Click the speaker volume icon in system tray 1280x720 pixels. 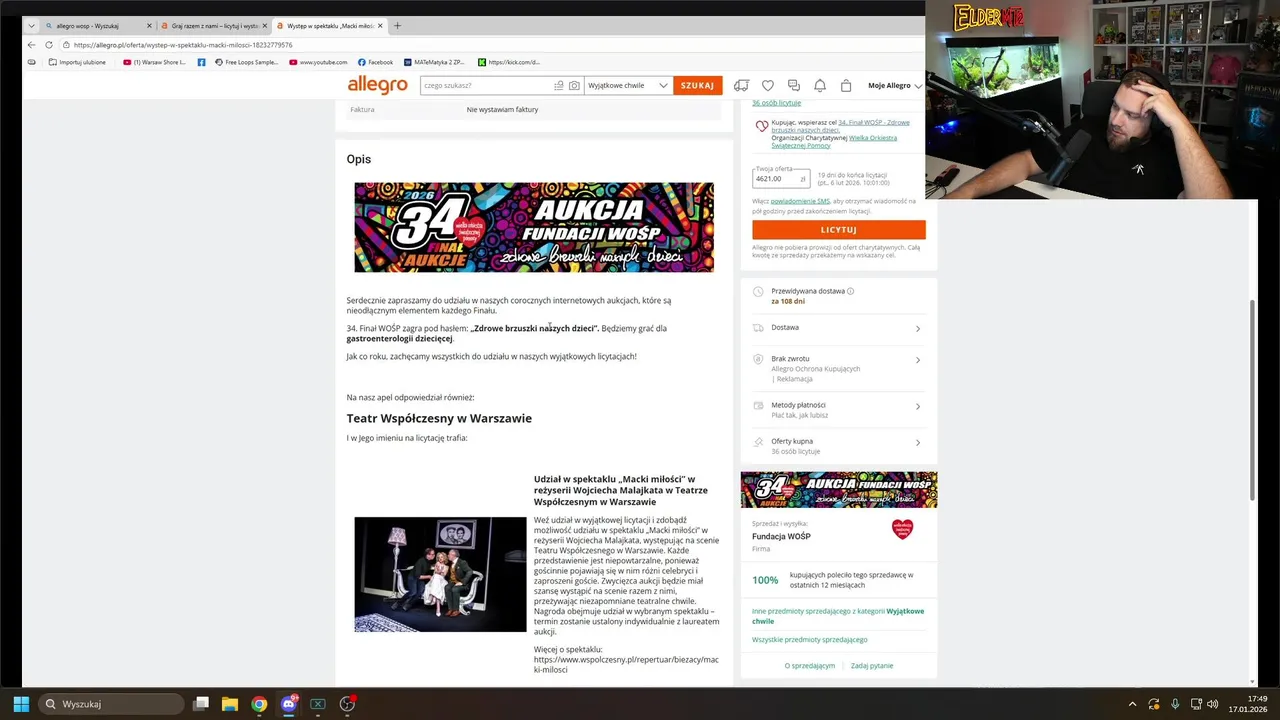[x=1212, y=704]
